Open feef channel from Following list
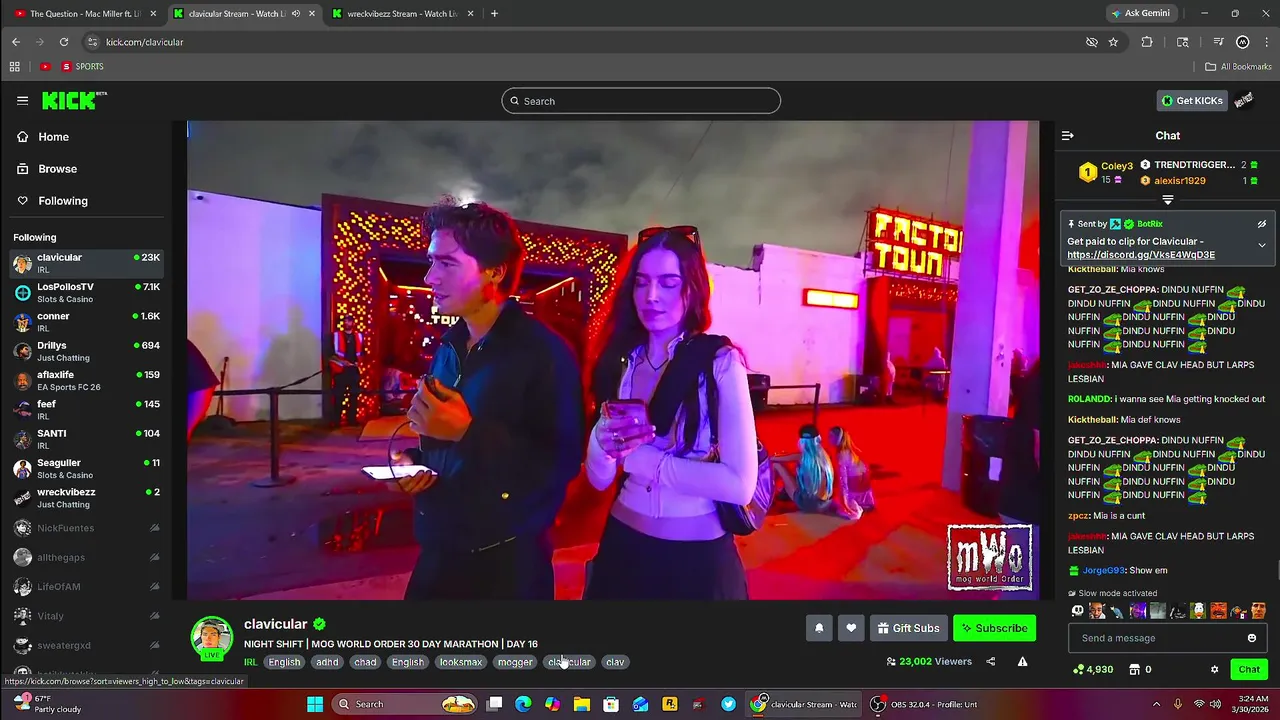This screenshot has height=720, width=1280. [x=86, y=410]
